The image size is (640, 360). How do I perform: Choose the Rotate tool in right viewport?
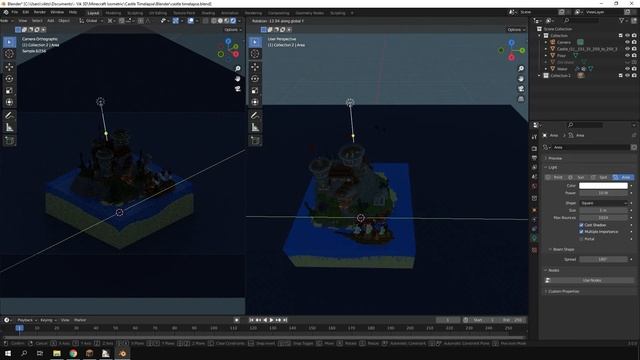[x=255, y=78]
